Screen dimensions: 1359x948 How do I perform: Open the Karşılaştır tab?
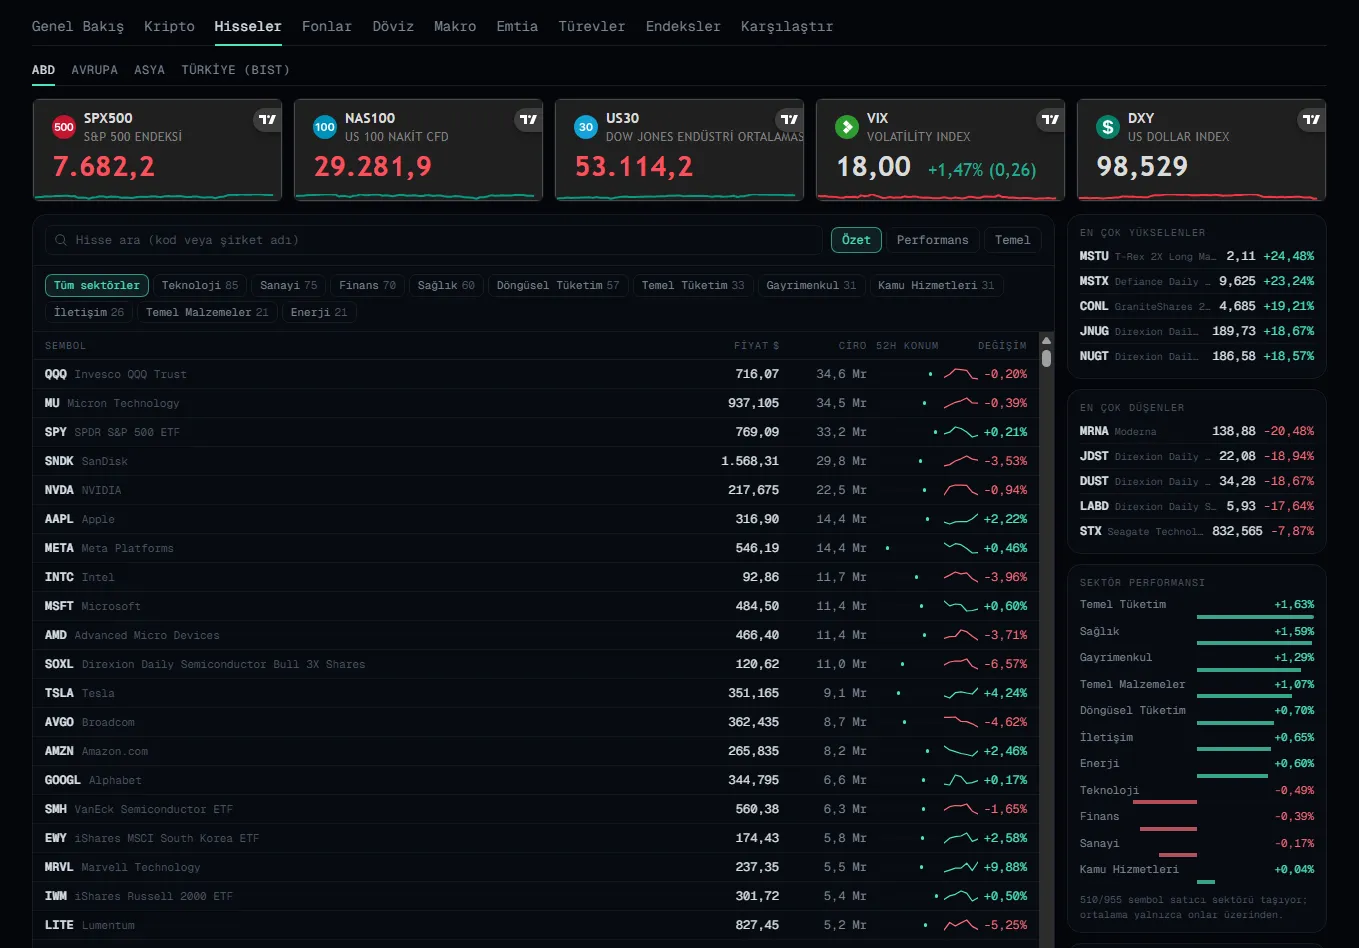click(787, 26)
